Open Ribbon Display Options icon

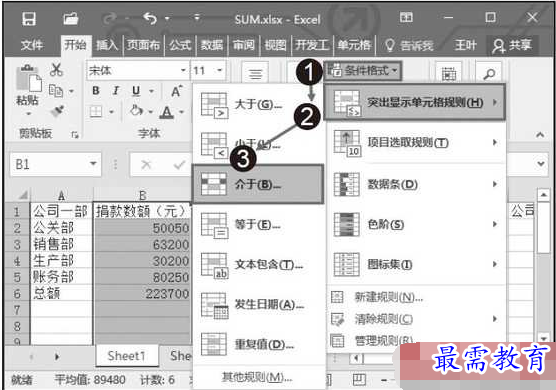(406, 17)
